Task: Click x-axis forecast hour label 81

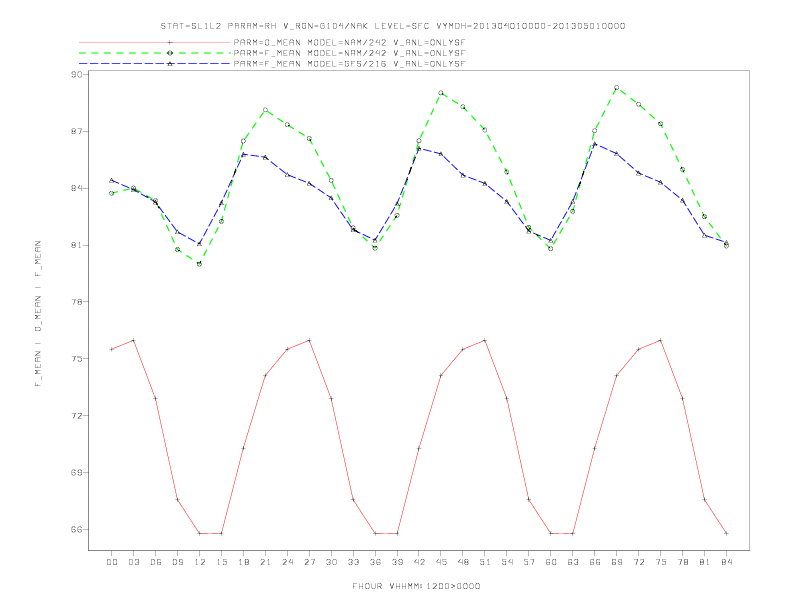Action: 705,562
